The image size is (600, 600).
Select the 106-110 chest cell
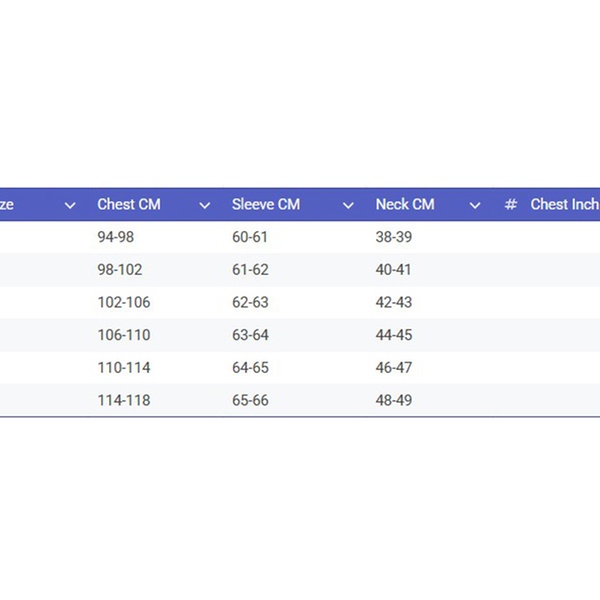tap(124, 335)
